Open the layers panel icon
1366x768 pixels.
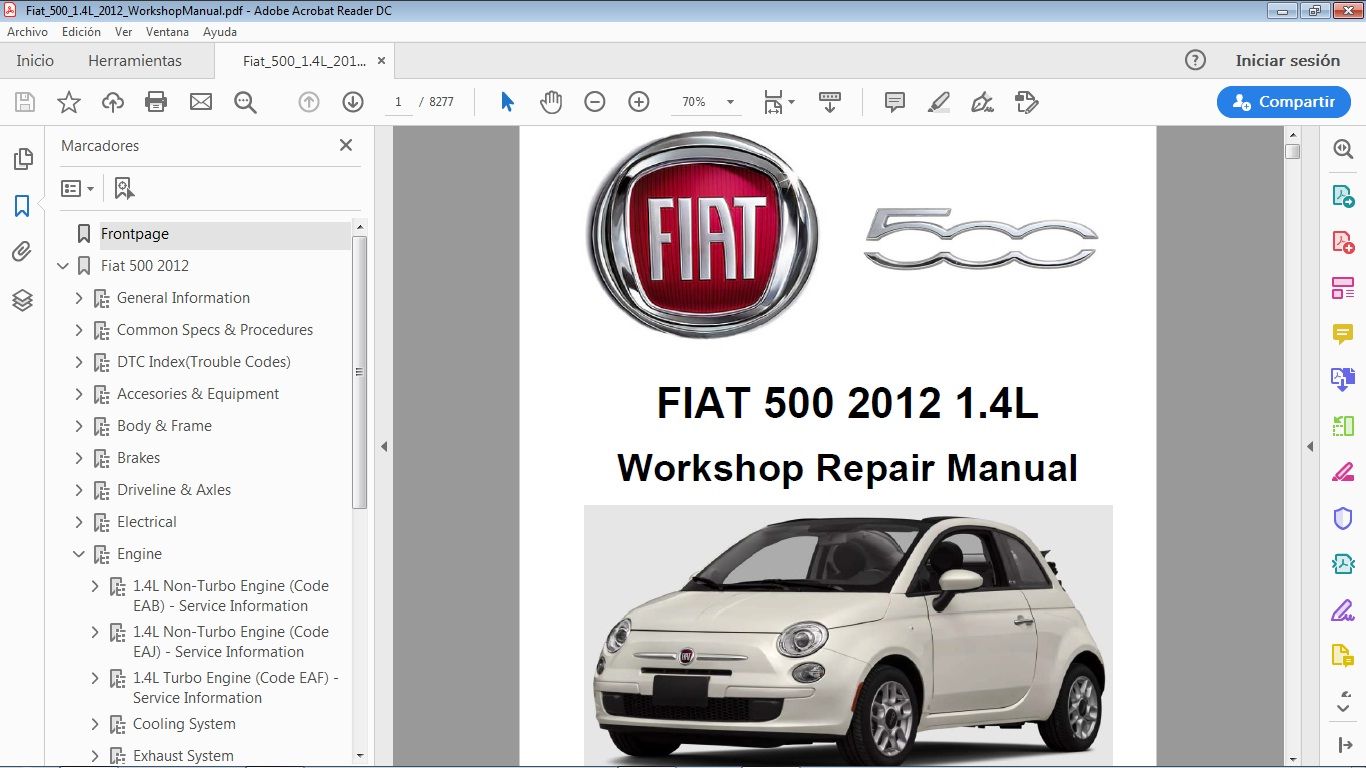click(22, 300)
